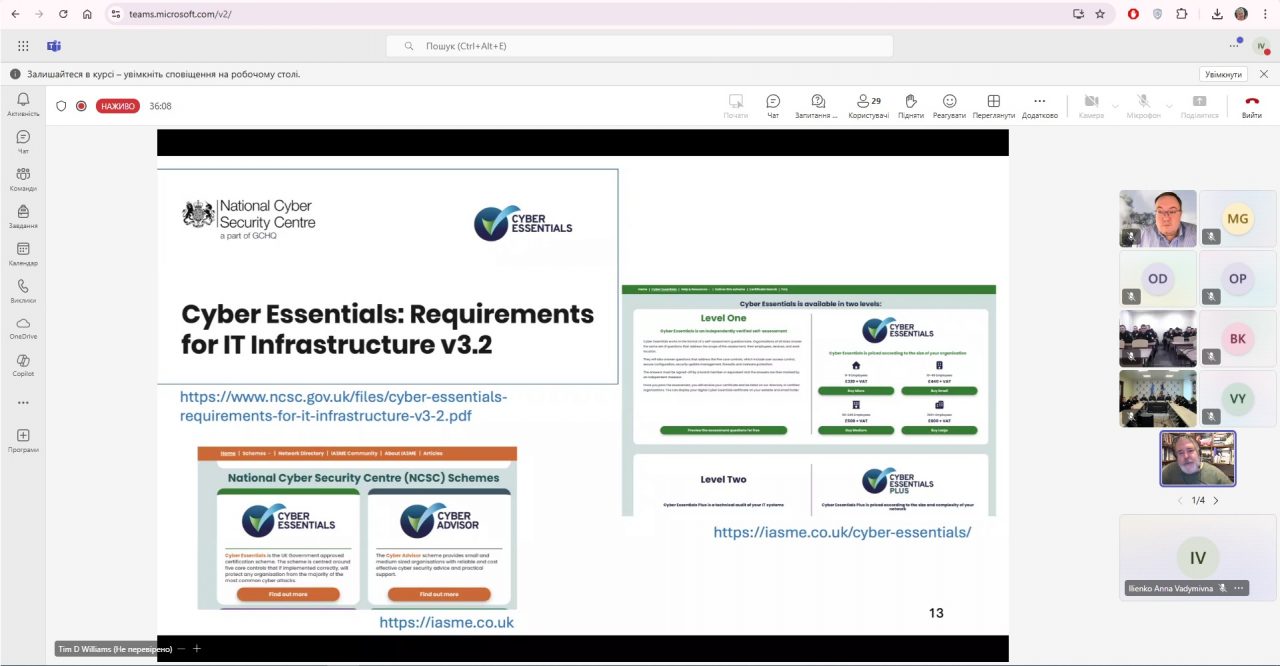Click the Teams search field (Пошук)
This screenshot has width=1280, height=666.
tap(640, 46)
